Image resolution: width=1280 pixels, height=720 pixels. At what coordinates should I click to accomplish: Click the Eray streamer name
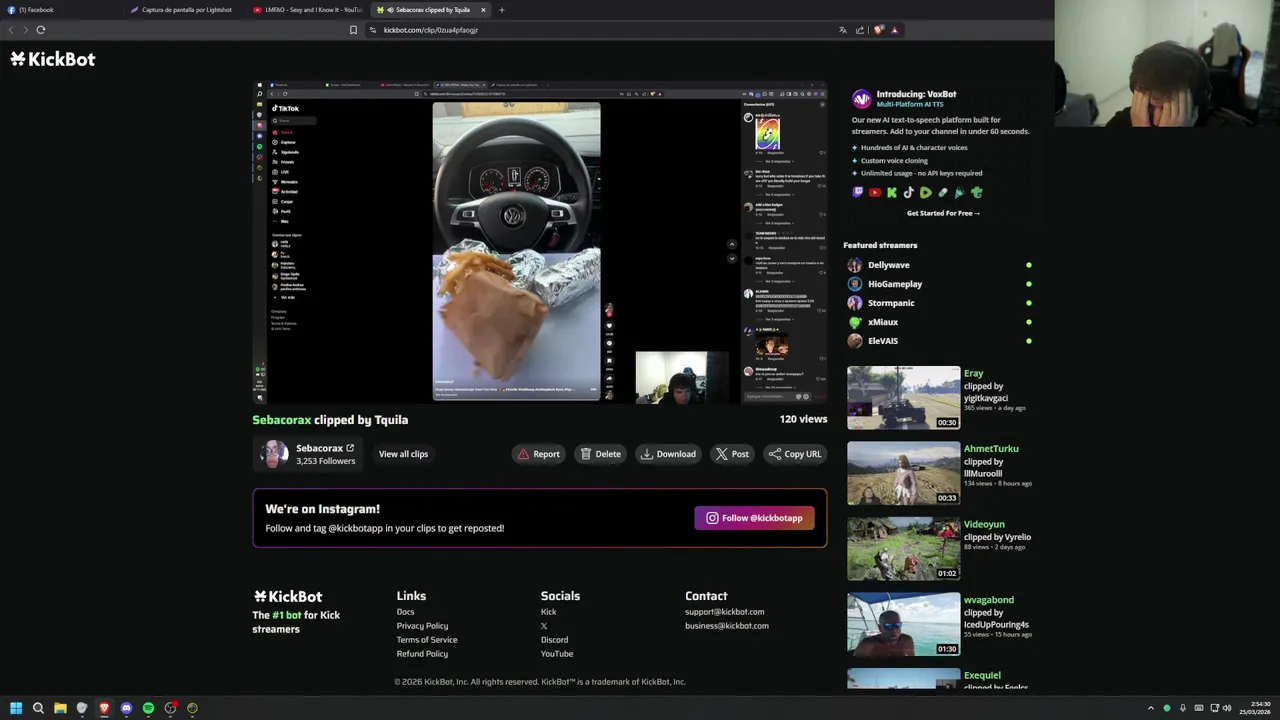point(973,373)
